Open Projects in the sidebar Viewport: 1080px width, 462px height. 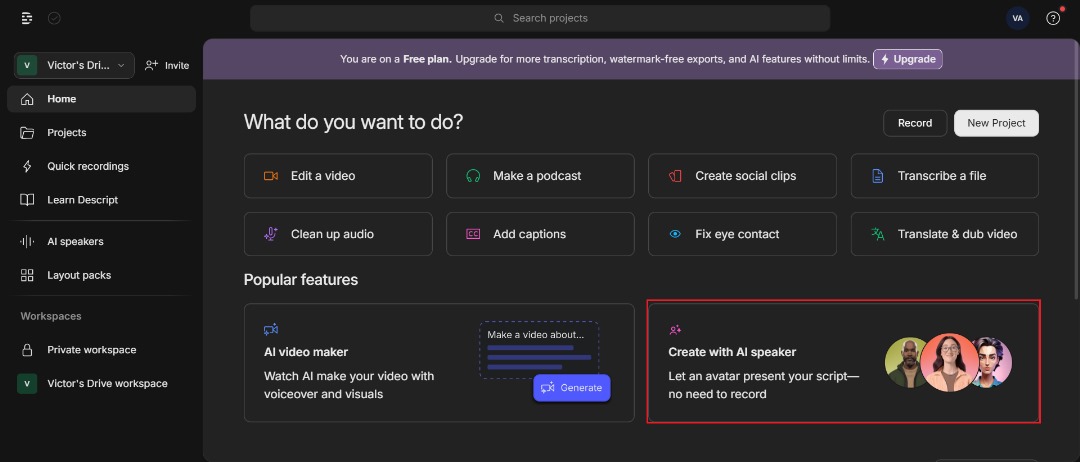(101, 133)
